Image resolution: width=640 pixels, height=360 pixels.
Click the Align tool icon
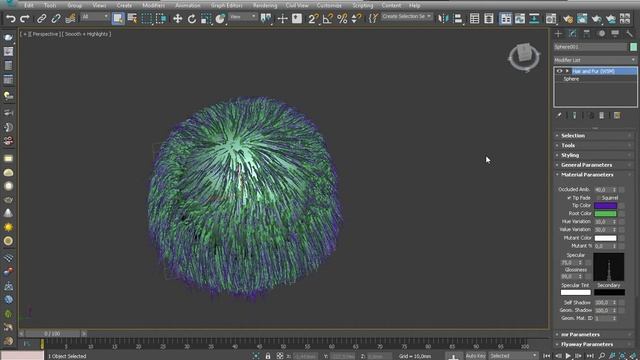[x=458, y=19]
